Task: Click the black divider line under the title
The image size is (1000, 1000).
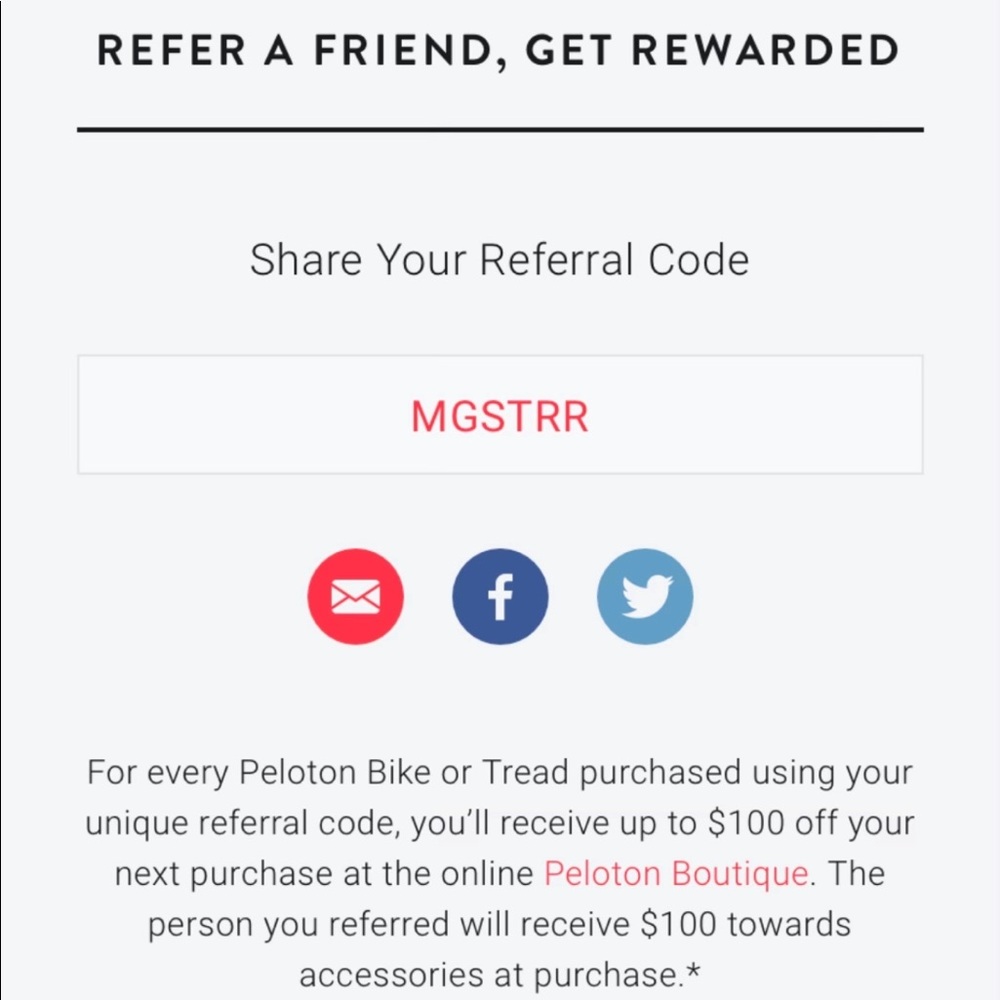Action: [500, 130]
